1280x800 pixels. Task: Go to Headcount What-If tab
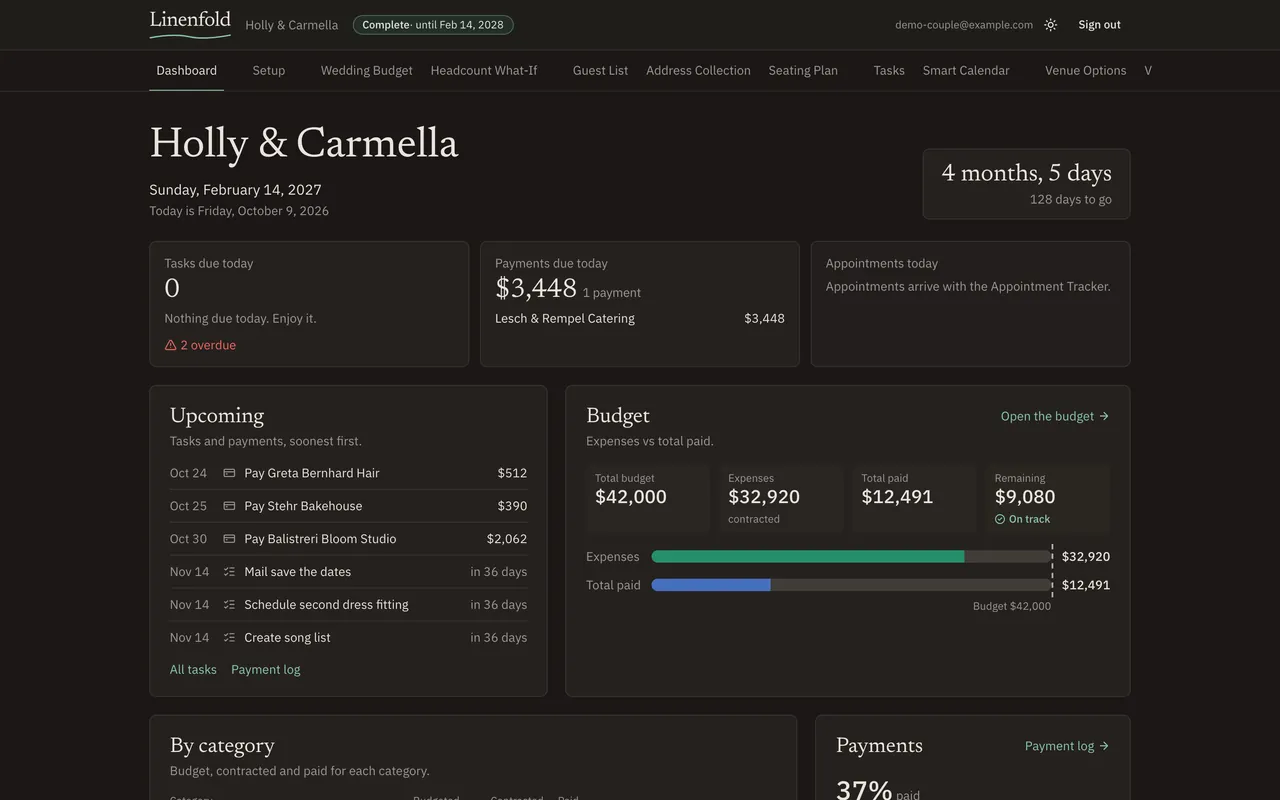(484, 70)
